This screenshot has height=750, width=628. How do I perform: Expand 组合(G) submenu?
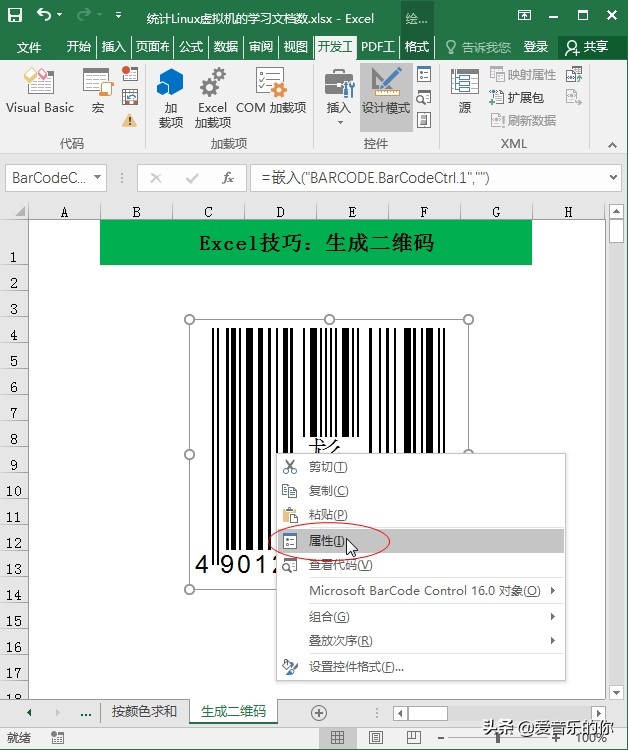click(x=421, y=617)
